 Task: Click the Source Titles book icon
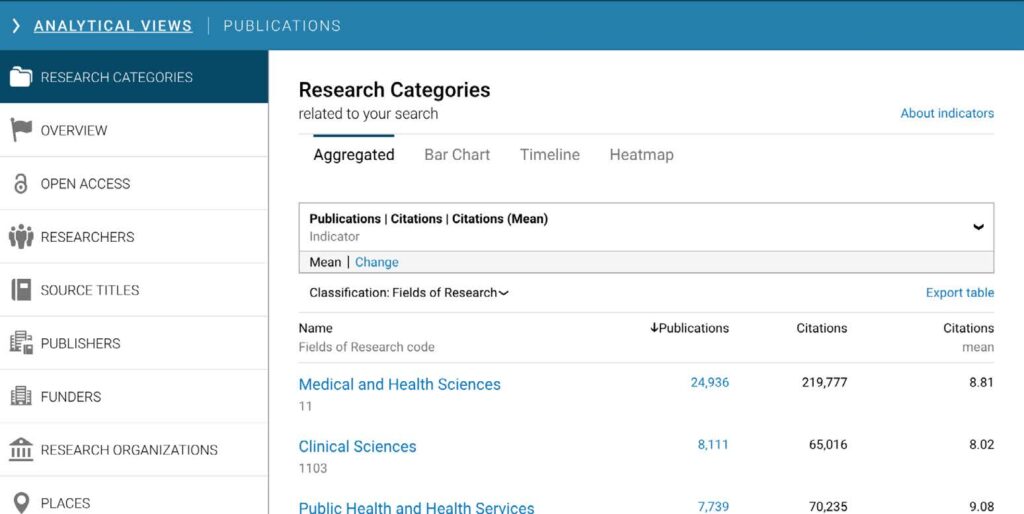(x=20, y=290)
